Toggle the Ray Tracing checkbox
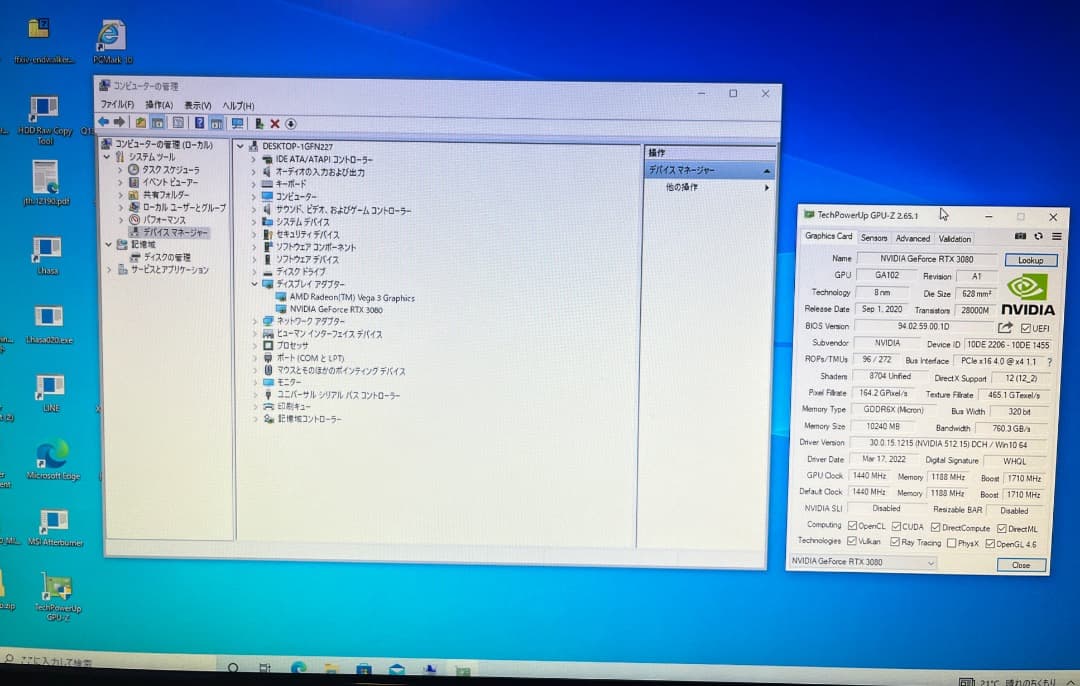 click(x=894, y=542)
